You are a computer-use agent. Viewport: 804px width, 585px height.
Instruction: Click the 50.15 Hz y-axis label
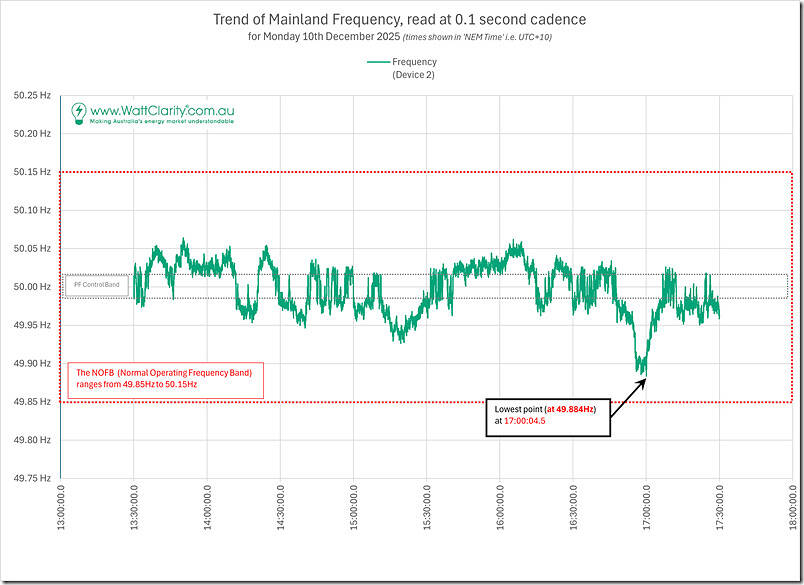coord(32,172)
